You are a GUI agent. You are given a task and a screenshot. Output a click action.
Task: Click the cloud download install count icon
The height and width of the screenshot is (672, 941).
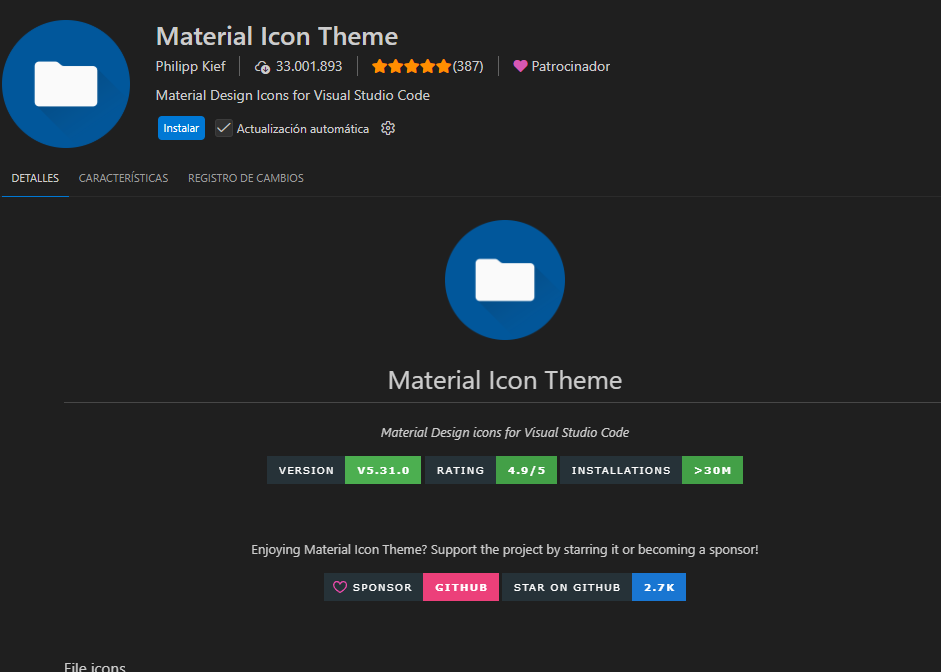(263, 67)
